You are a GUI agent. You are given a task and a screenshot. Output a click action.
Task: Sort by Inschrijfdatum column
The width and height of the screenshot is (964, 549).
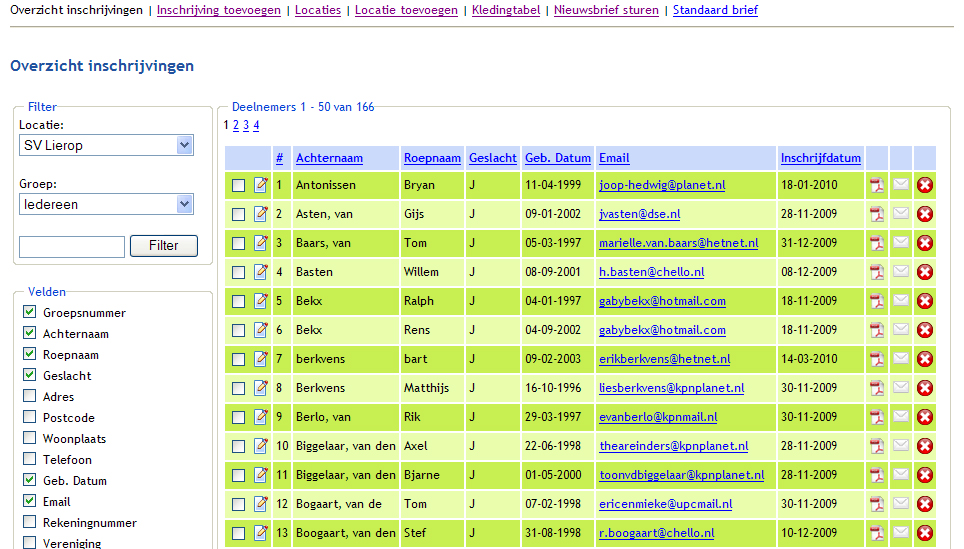point(821,158)
